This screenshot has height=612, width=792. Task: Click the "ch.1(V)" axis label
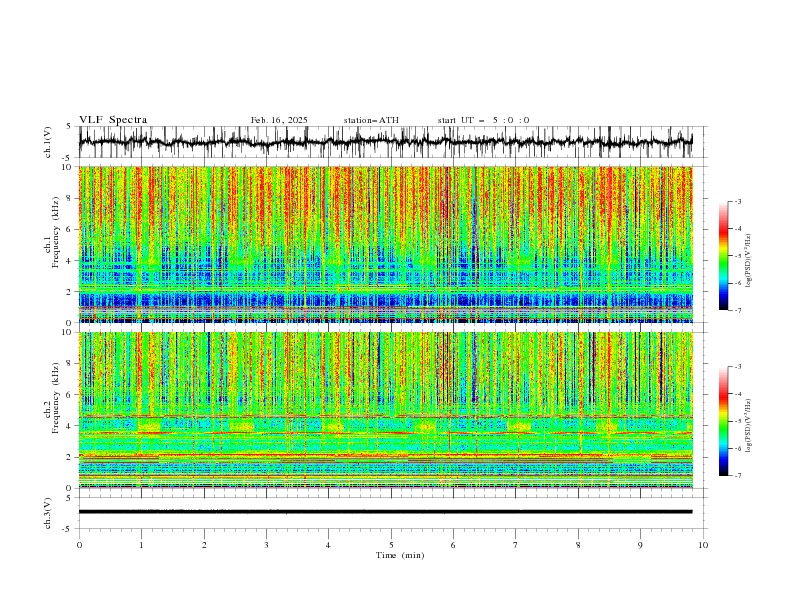coord(47,142)
